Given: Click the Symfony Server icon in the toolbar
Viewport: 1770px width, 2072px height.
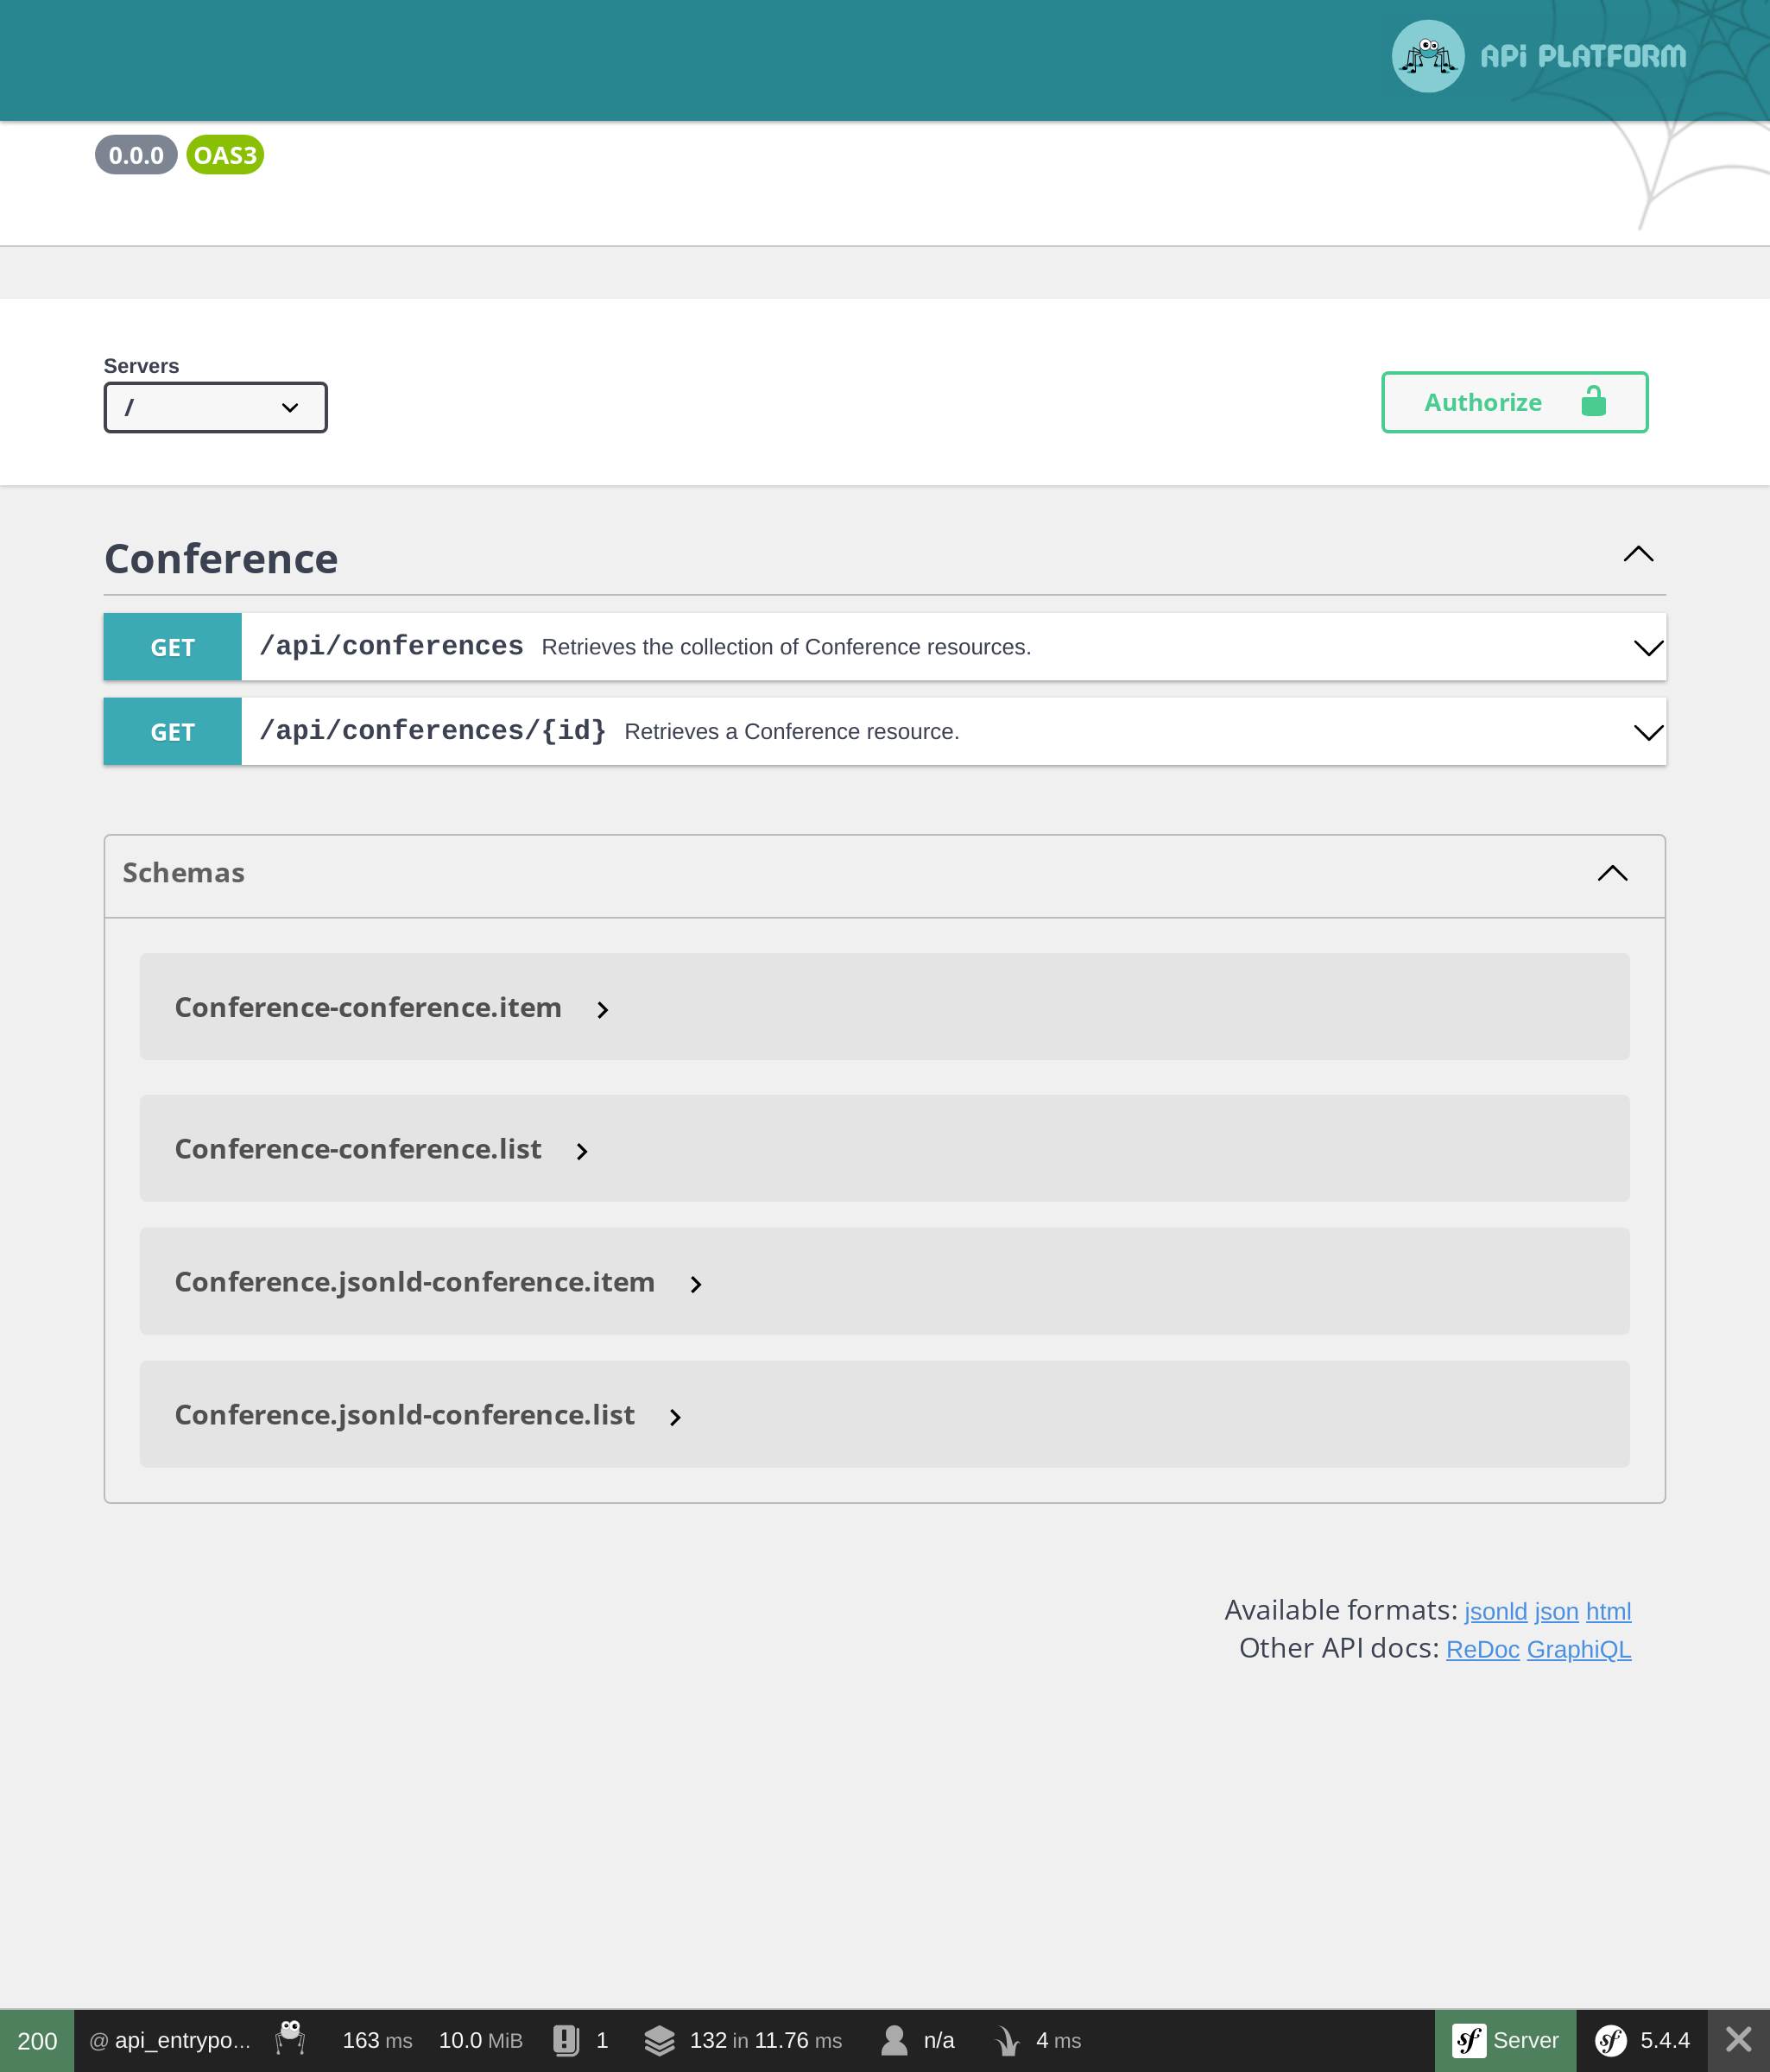Looking at the screenshot, I should point(1470,2040).
